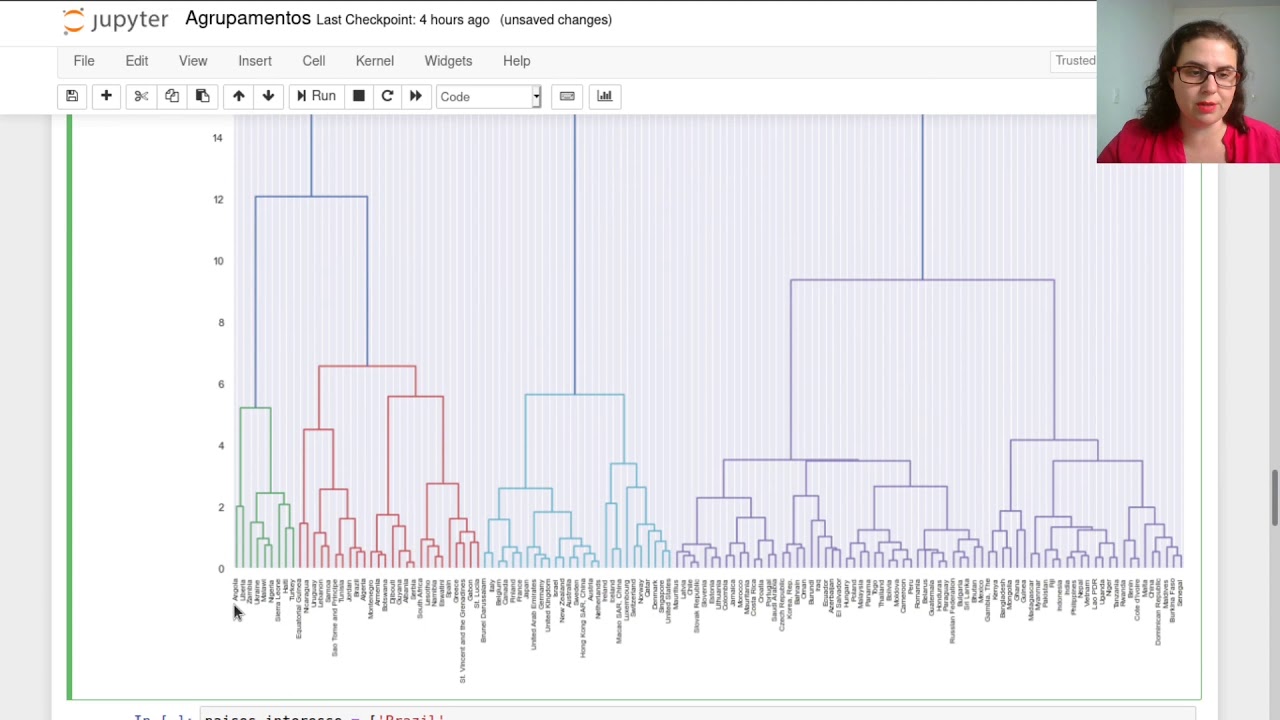Viewport: 1280px width, 720px height.
Task: Open the File menu
Action: [x=84, y=61]
